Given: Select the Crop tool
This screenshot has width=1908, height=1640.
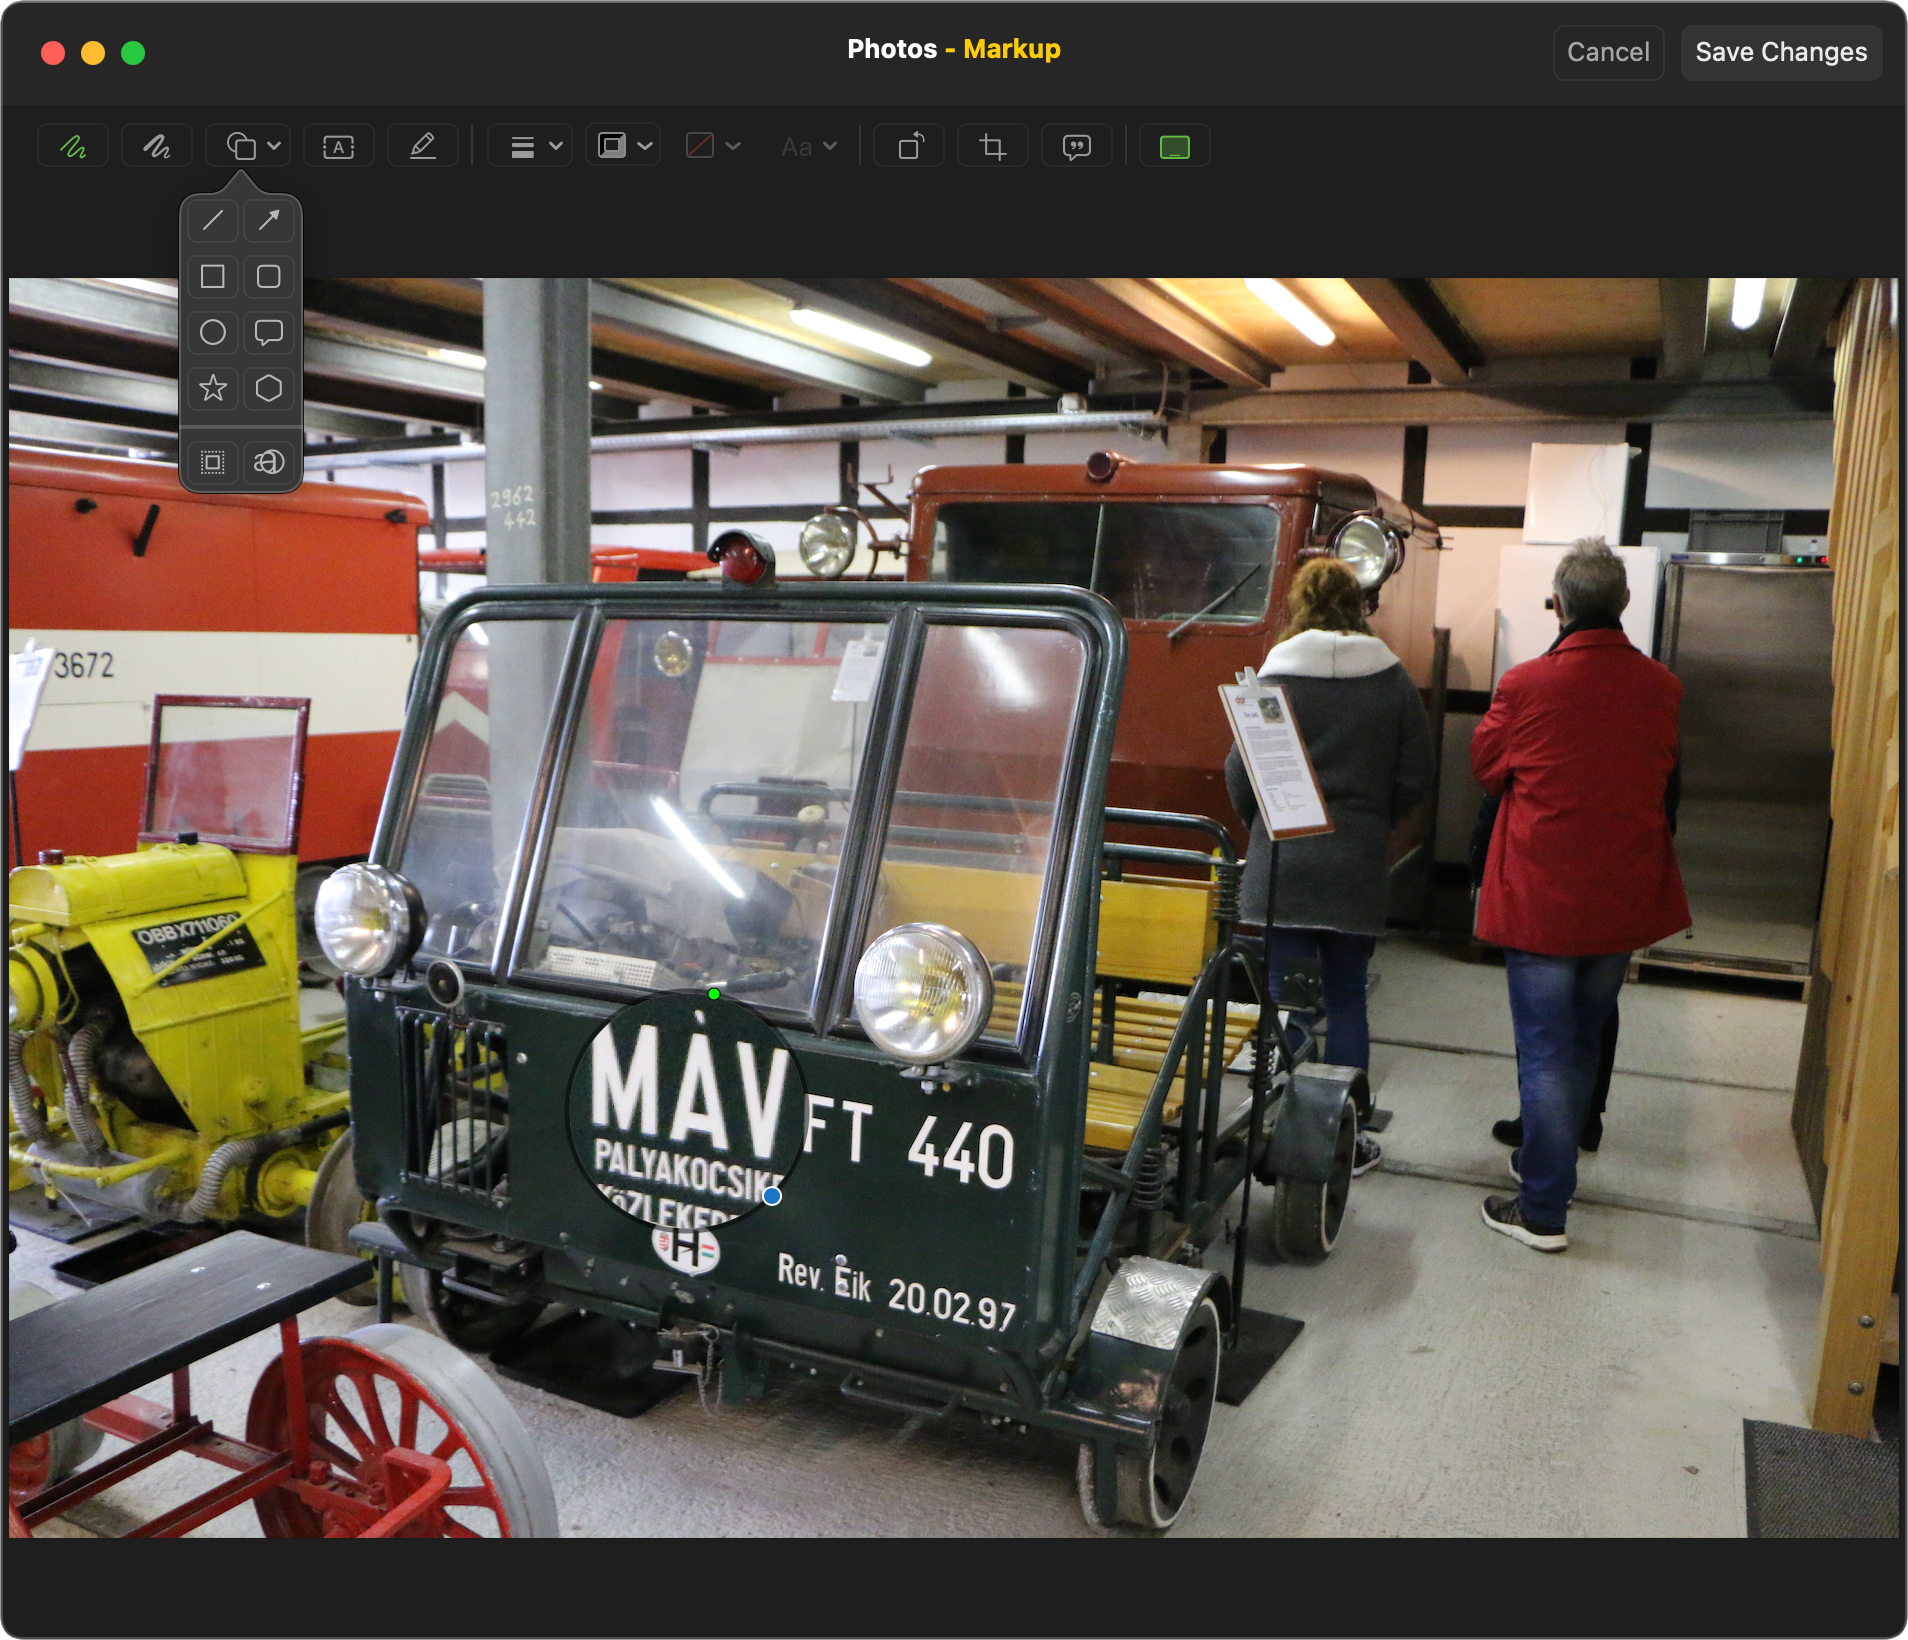Looking at the screenshot, I should [993, 147].
